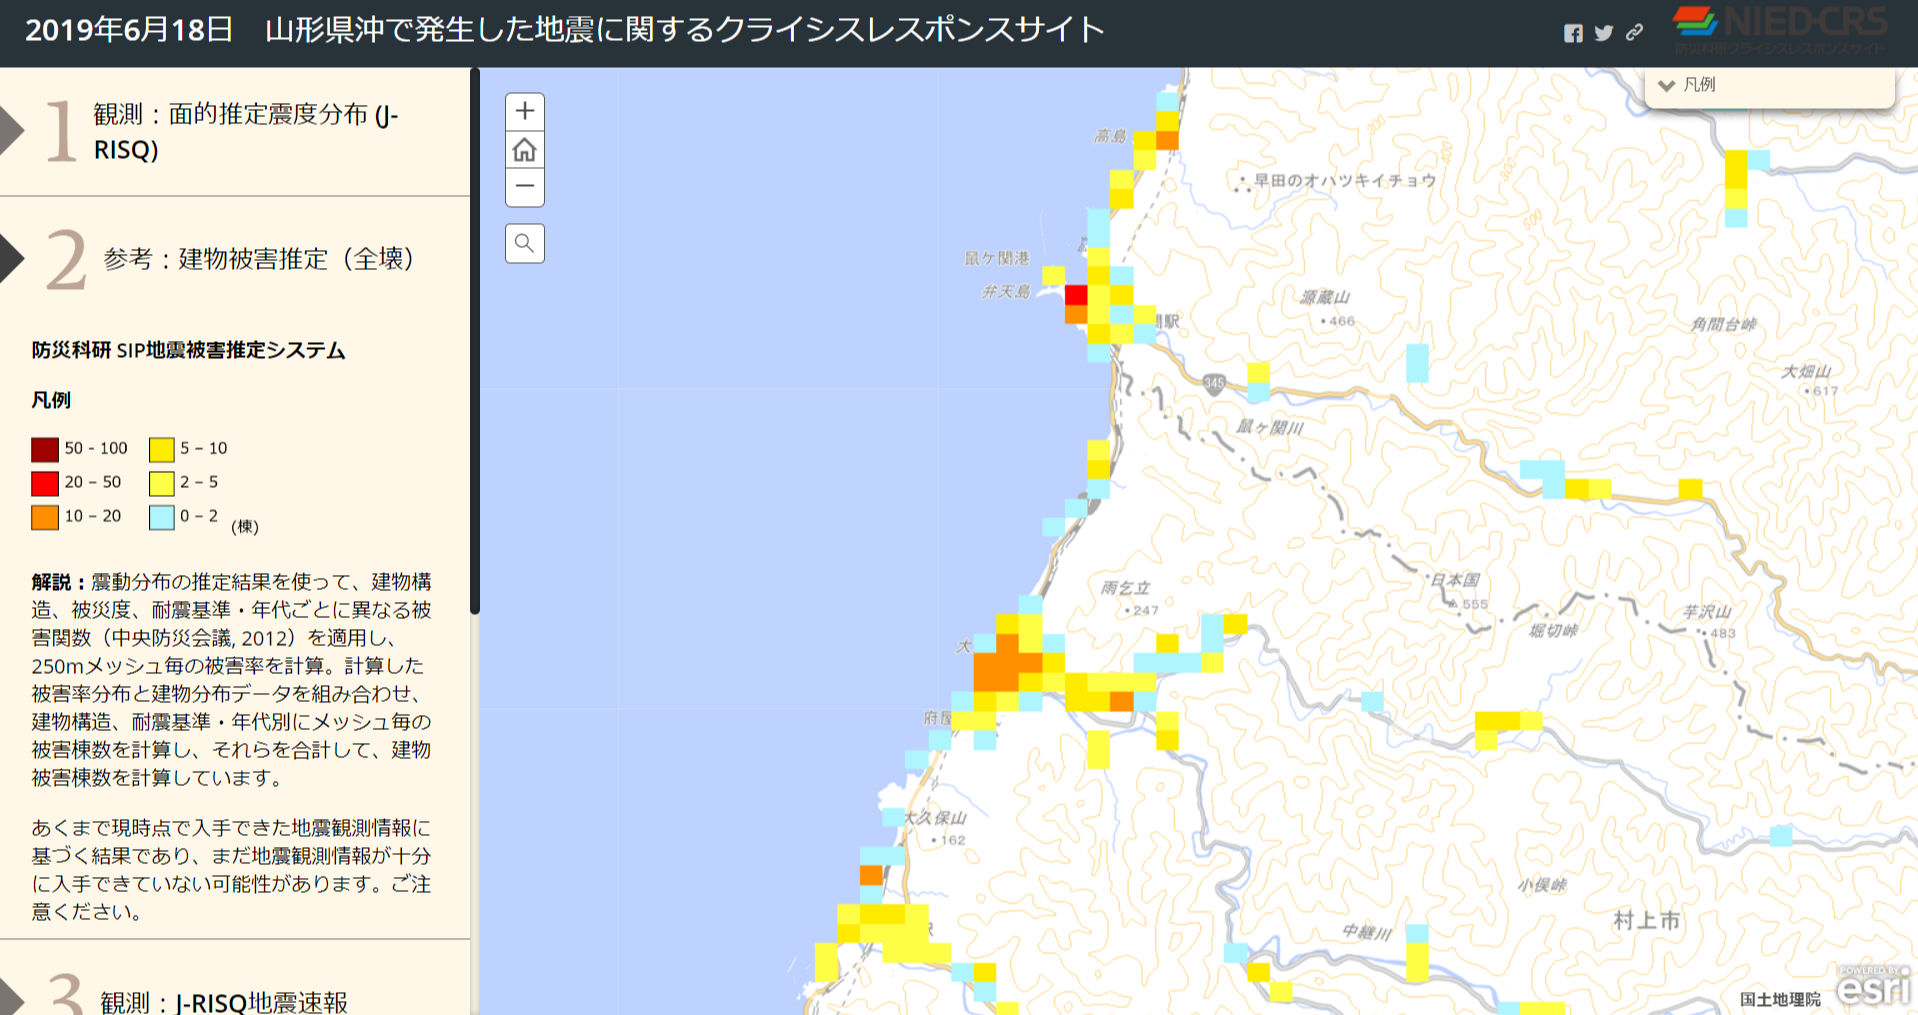The height and width of the screenshot is (1015, 1918).
Task: Click the page title 2019年6月18日
Action: 129,30
